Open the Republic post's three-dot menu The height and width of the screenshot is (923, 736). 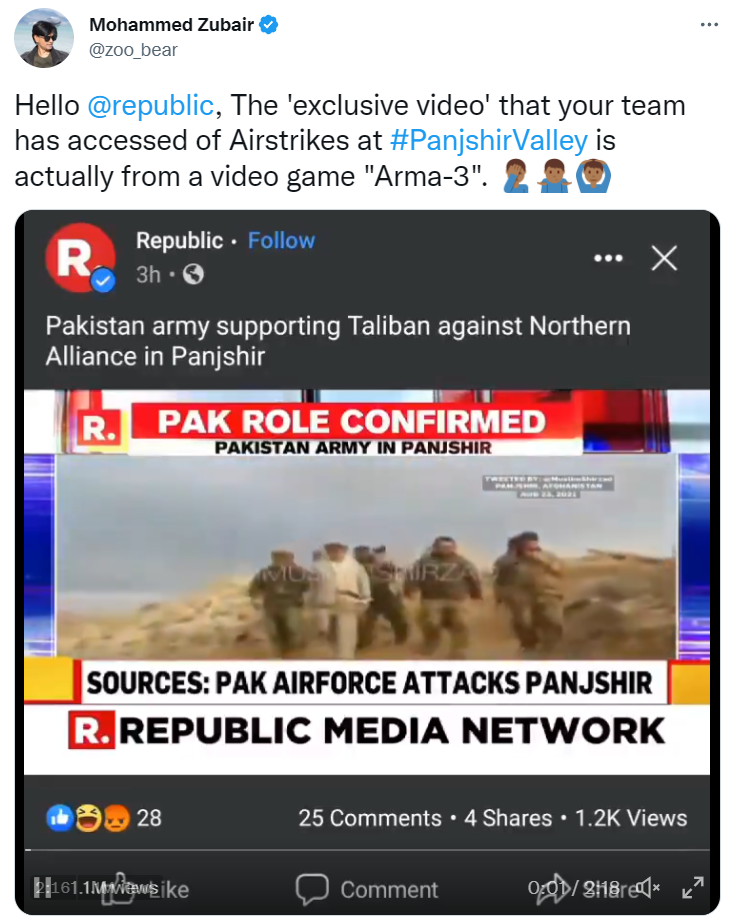click(x=608, y=258)
